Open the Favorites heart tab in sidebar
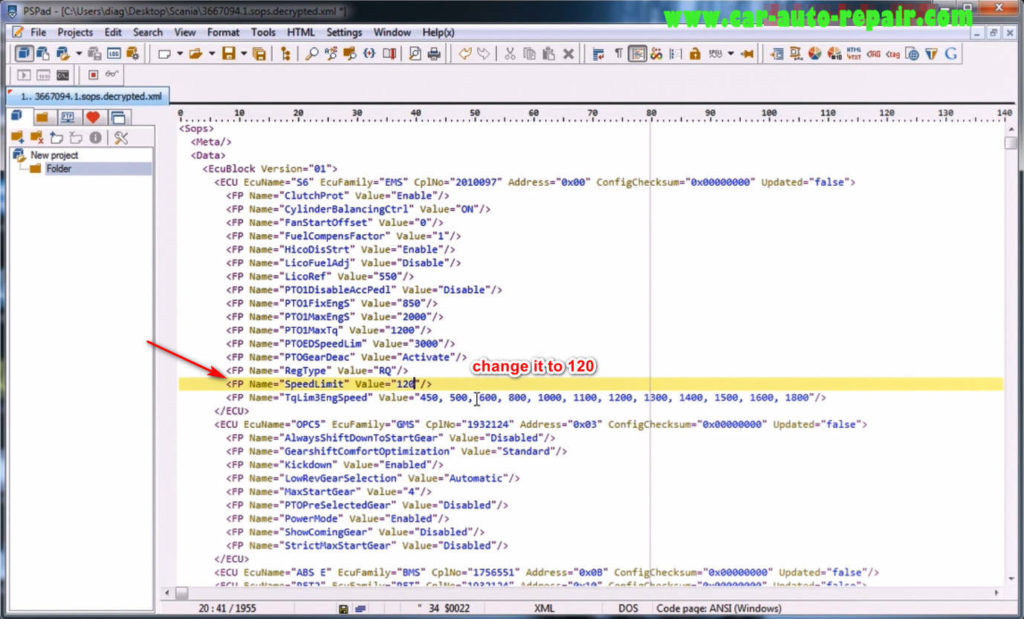 (x=93, y=117)
